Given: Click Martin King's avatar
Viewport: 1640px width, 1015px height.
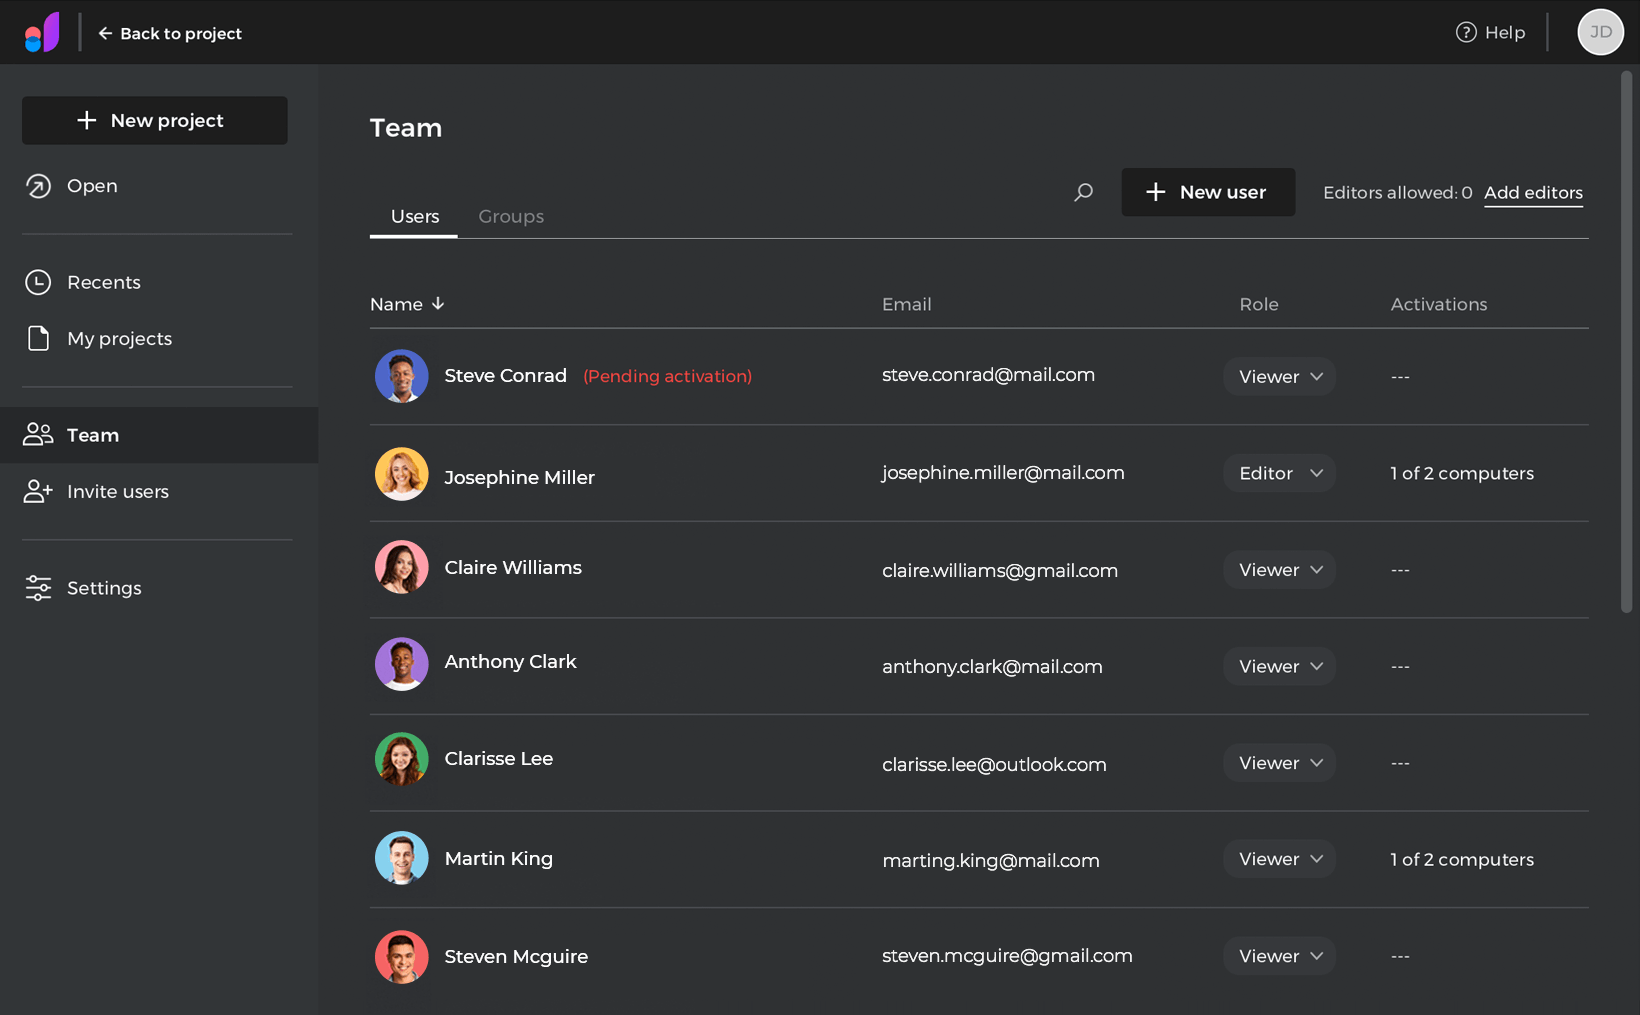Looking at the screenshot, I should 402,858.
